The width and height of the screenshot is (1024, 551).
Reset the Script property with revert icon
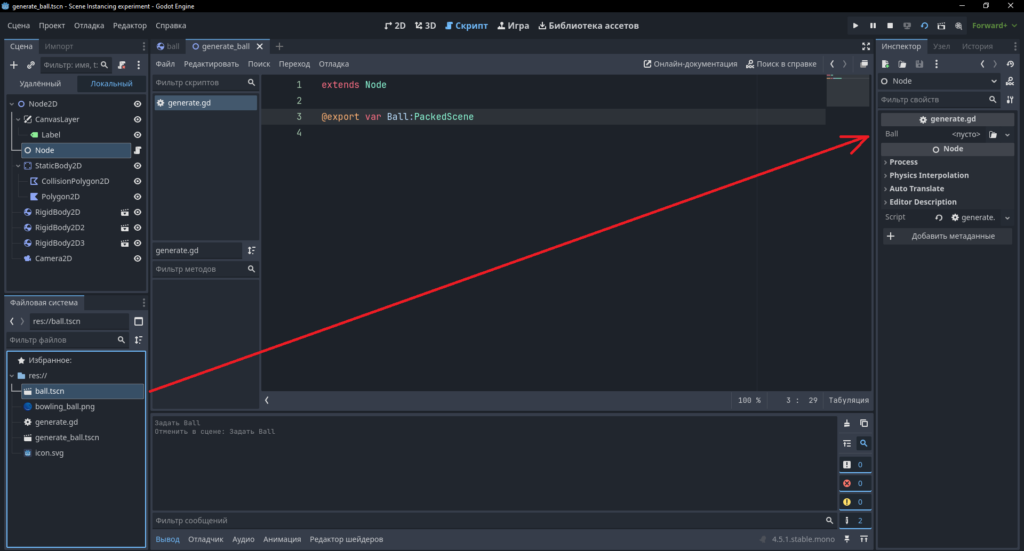tap(938, 217)
